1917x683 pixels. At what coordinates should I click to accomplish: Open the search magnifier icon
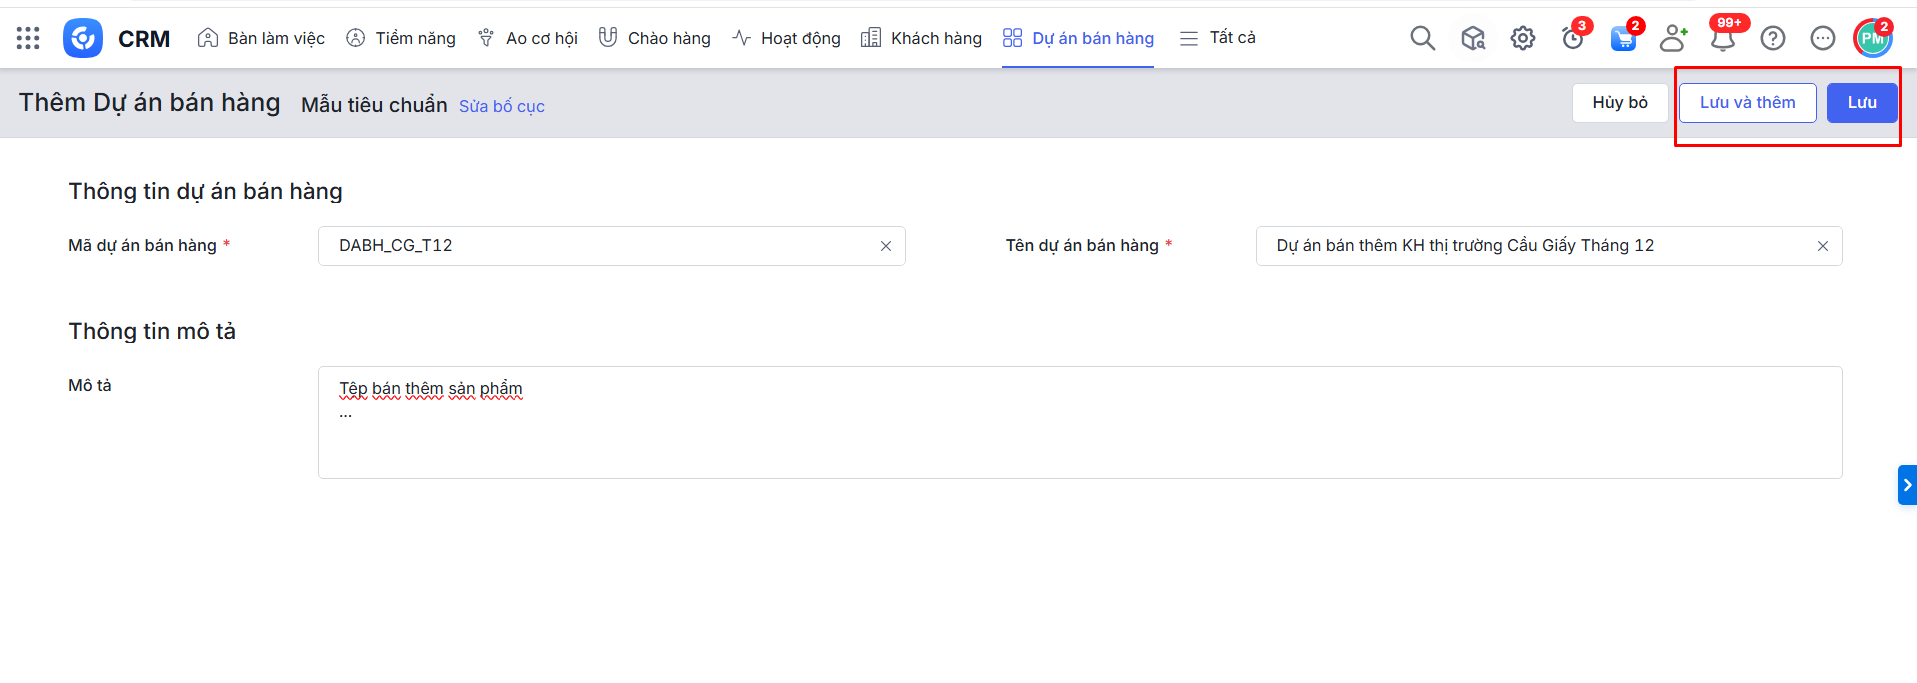pos(1422,38)
